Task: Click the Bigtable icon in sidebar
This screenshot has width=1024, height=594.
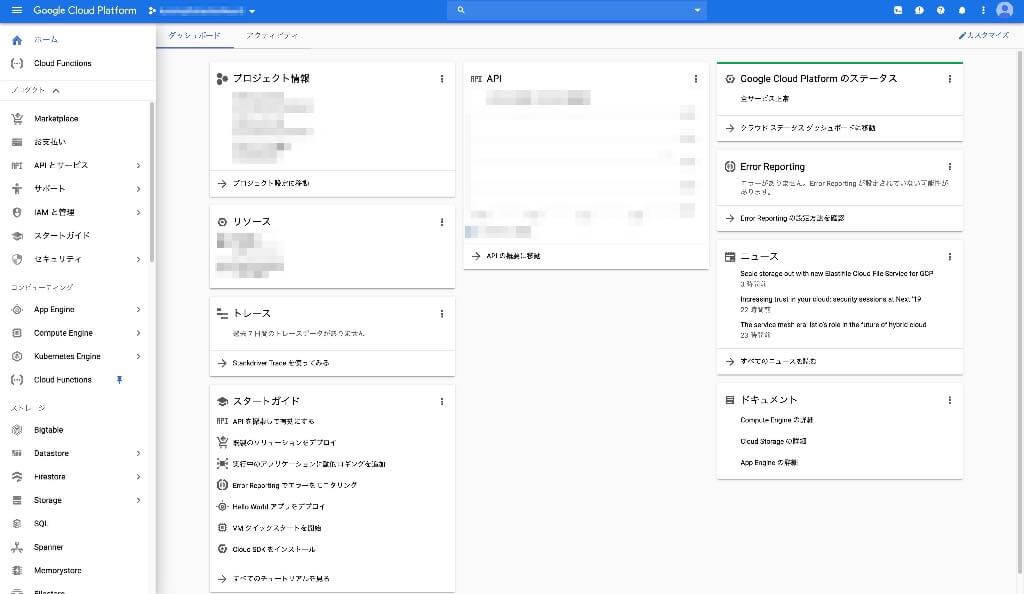Action: tap(16, 430)
